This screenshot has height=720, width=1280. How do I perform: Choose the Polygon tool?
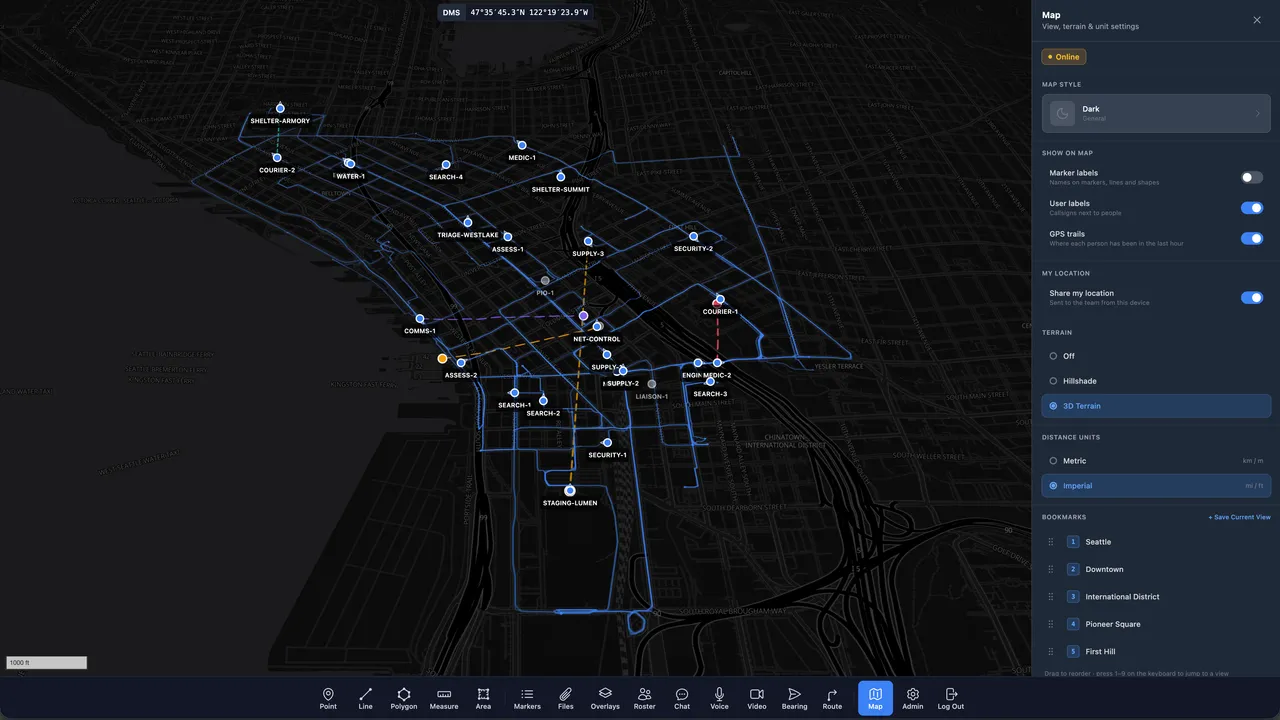point(404,698)
